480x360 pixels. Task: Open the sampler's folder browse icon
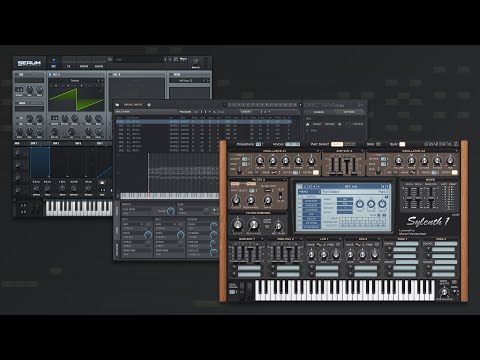117,105
